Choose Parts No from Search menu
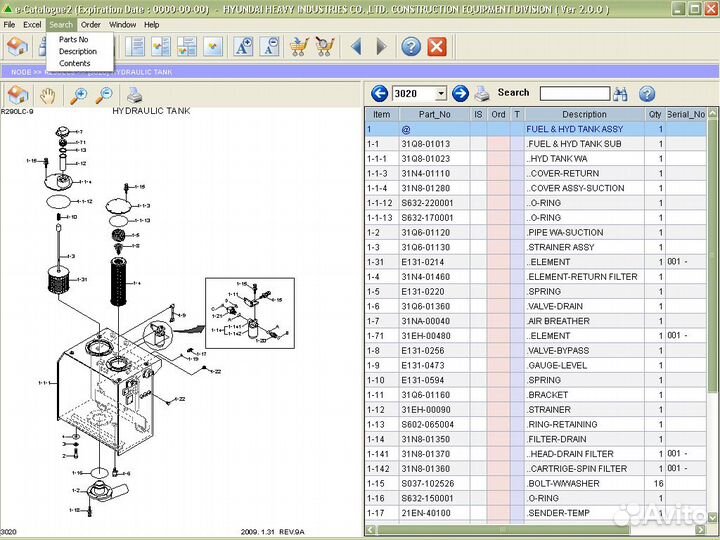Viewport: 720px width, 540px height. pos(73,39)
